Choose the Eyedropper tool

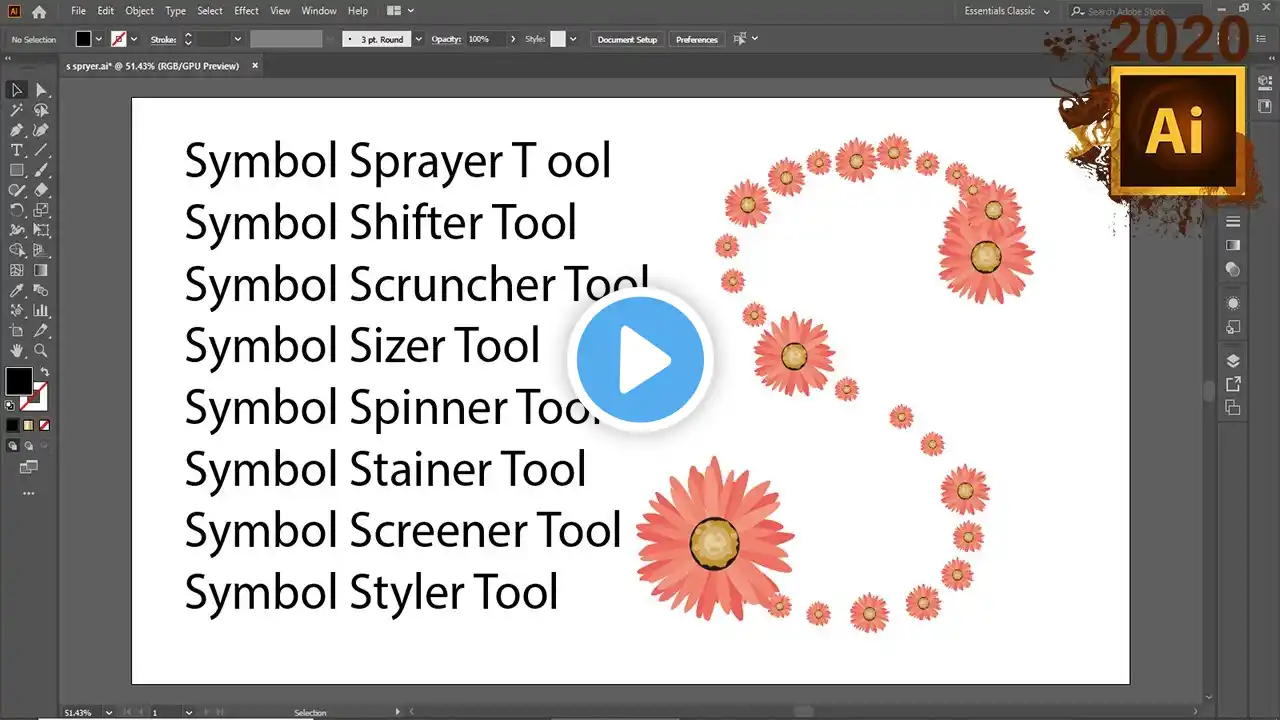tap(17, 291)
